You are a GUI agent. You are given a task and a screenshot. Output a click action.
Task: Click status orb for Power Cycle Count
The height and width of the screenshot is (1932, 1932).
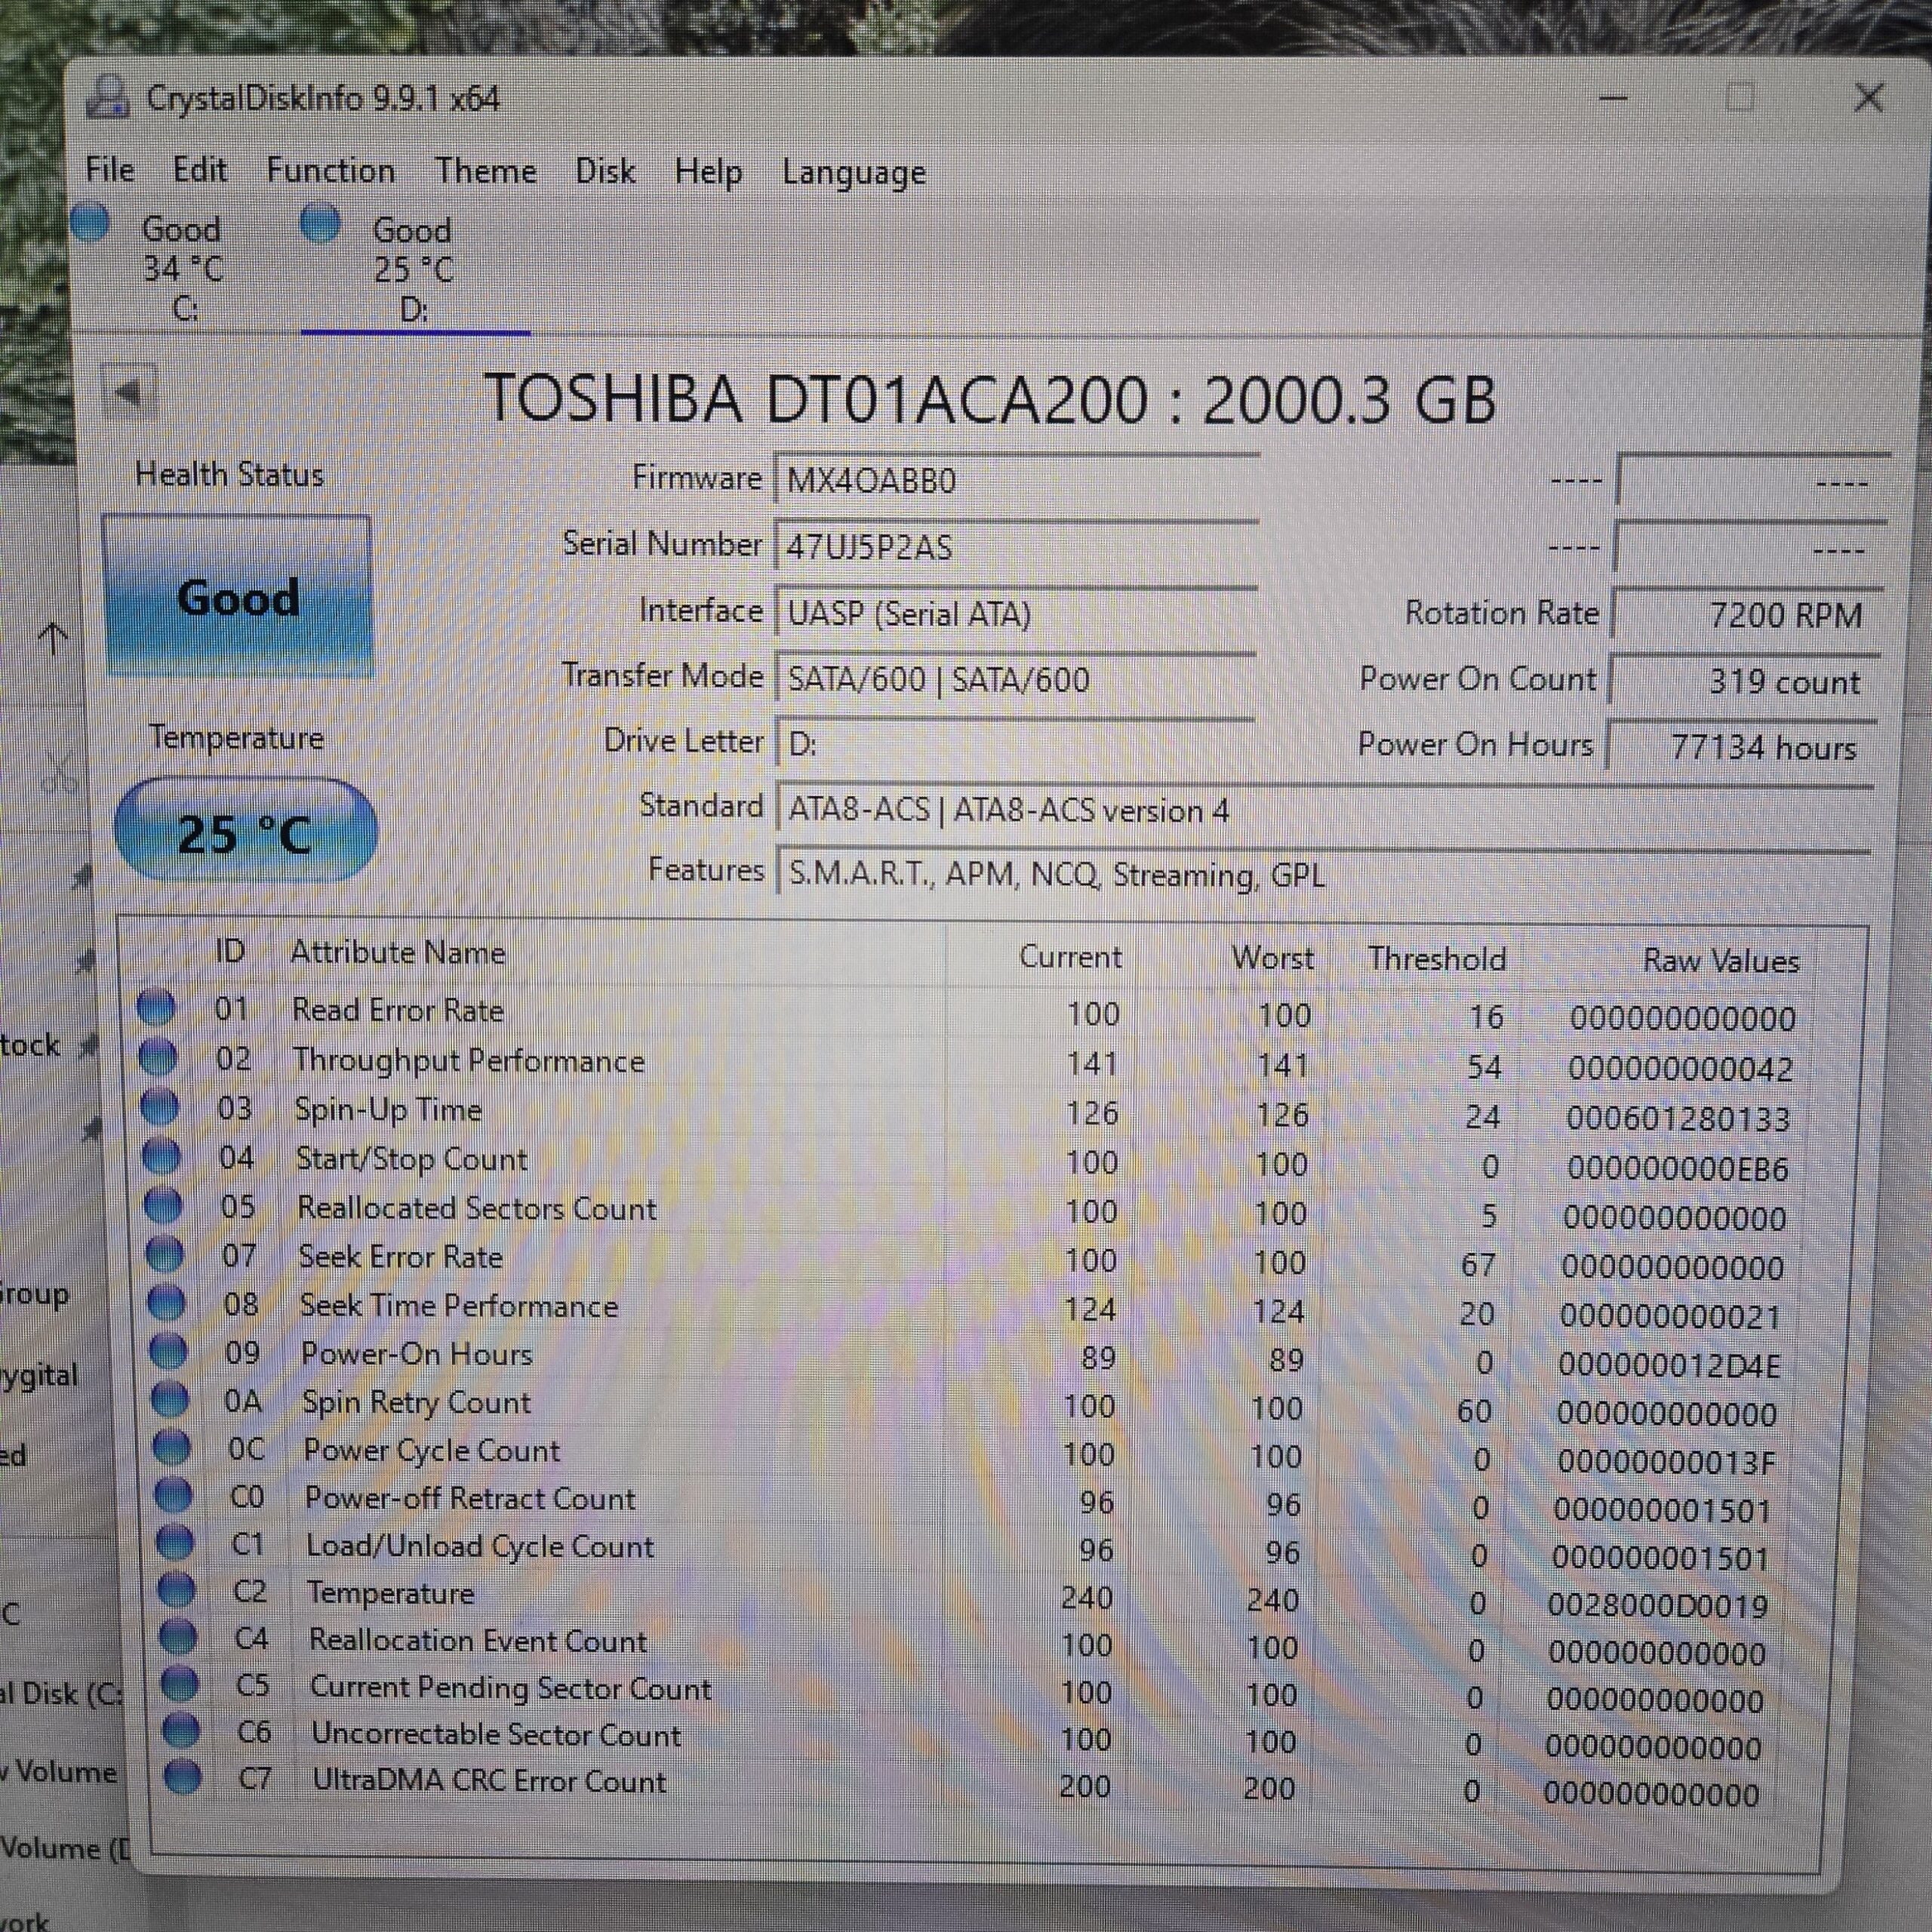(x=172, y=1448)
